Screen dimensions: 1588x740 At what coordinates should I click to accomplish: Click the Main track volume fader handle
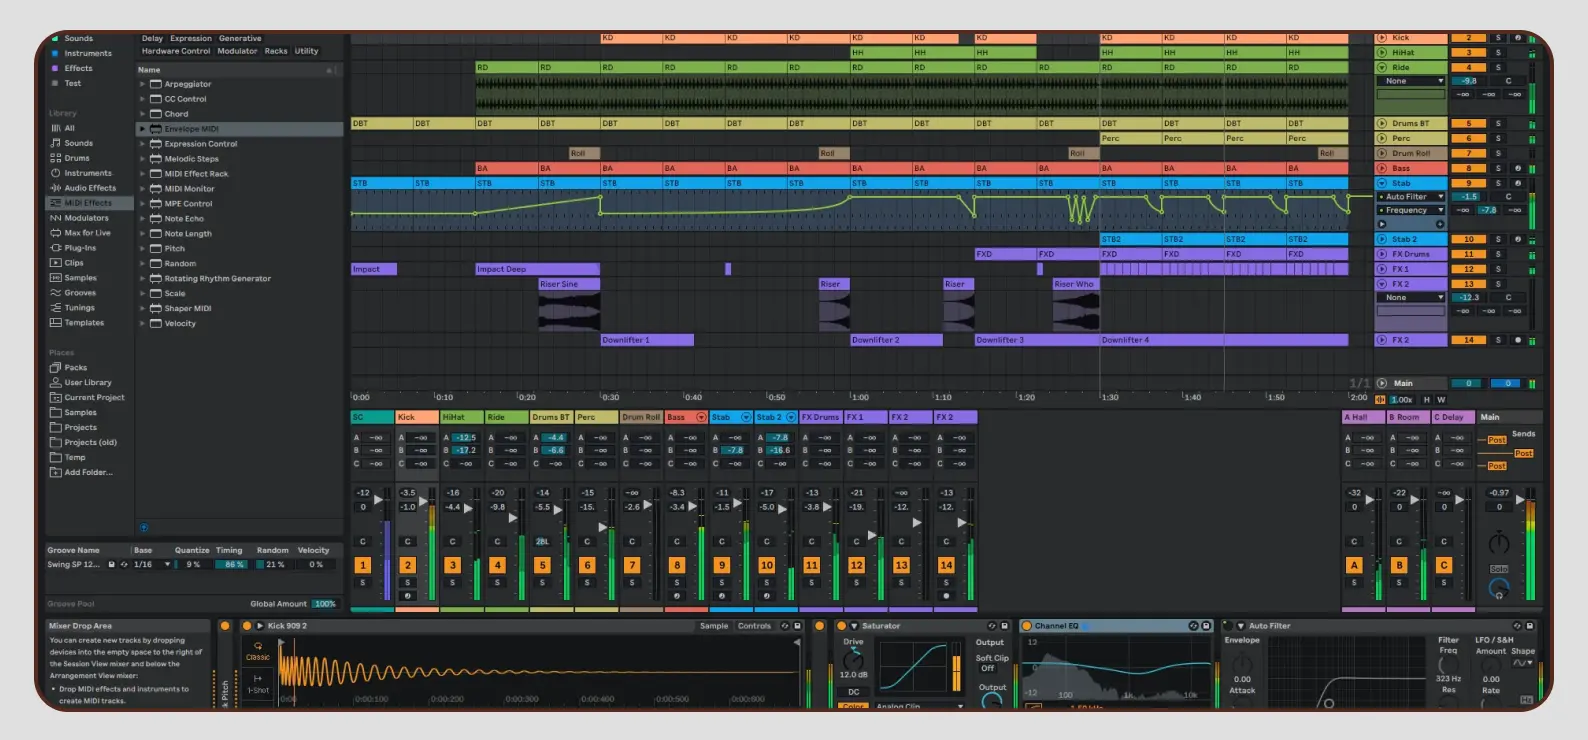[1520, 499]
